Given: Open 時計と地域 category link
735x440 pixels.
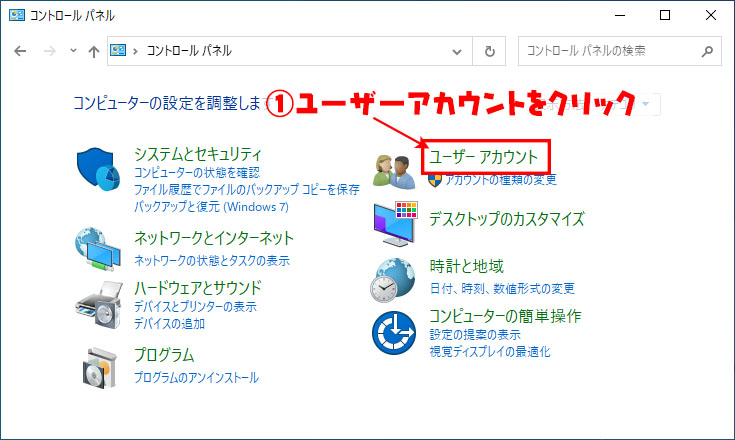Looking at the screenshot, I should pyautogui.click(x=466, y=266).
